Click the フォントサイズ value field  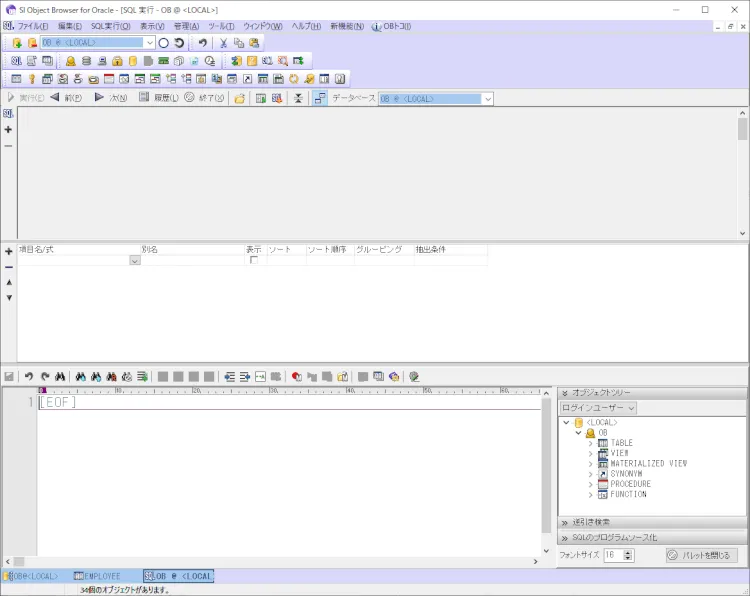(x=614, y=555)
